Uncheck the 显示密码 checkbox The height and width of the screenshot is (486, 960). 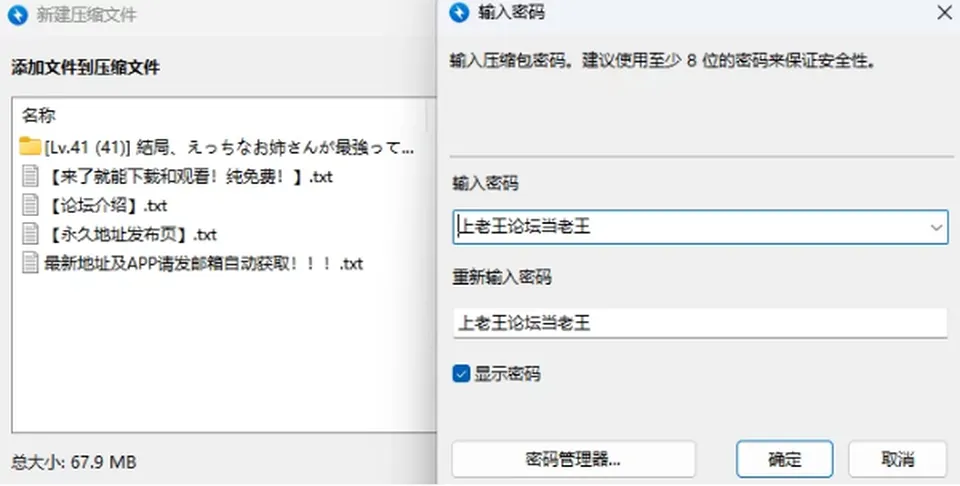pos(461,373)
